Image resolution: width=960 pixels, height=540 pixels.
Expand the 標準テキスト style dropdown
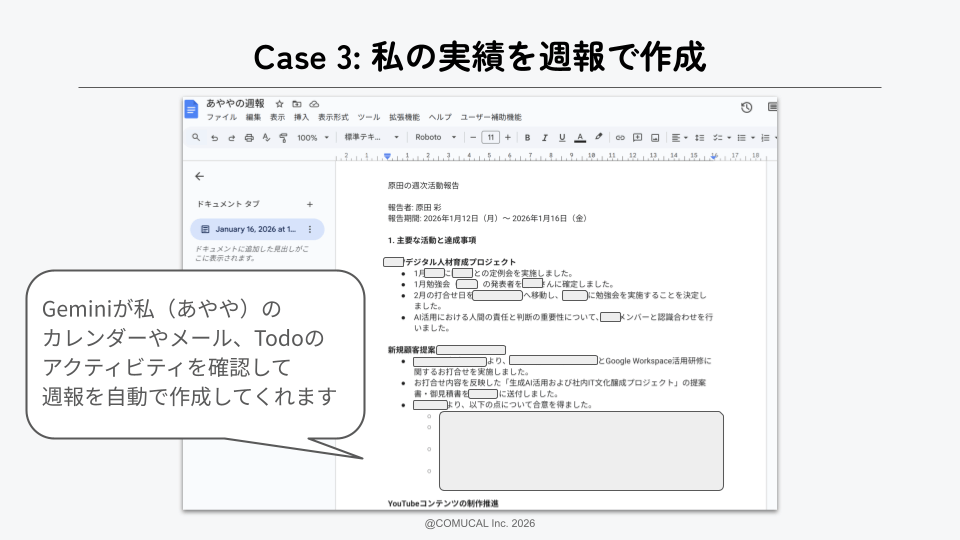click(x=371, y=138)
